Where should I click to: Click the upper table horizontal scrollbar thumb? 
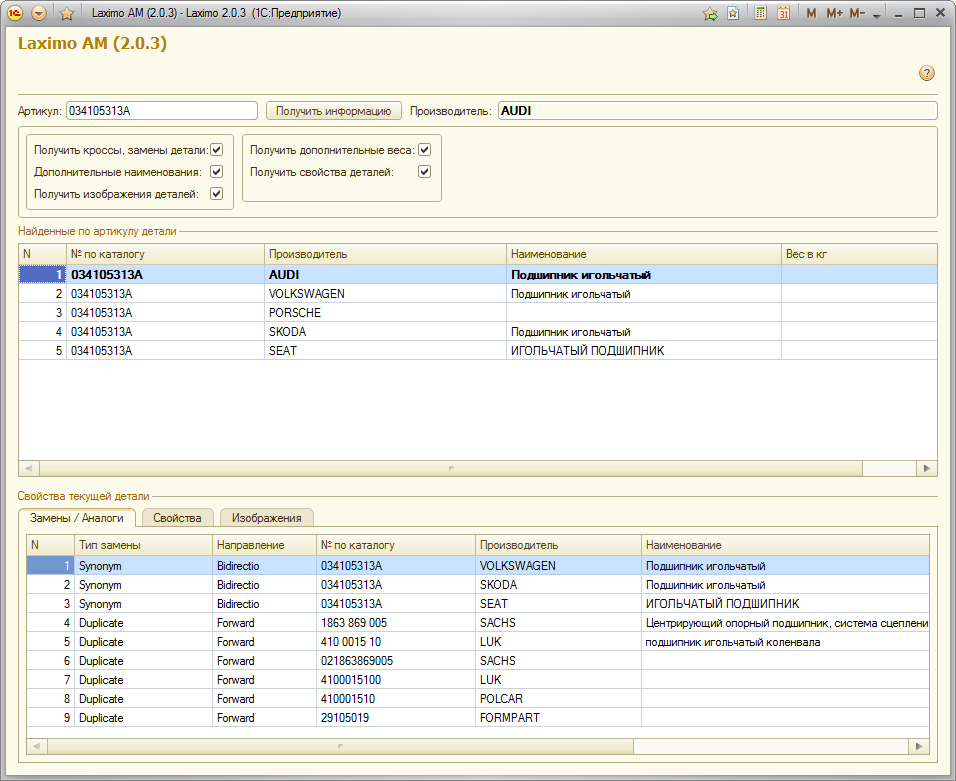(x=451, y=468)
